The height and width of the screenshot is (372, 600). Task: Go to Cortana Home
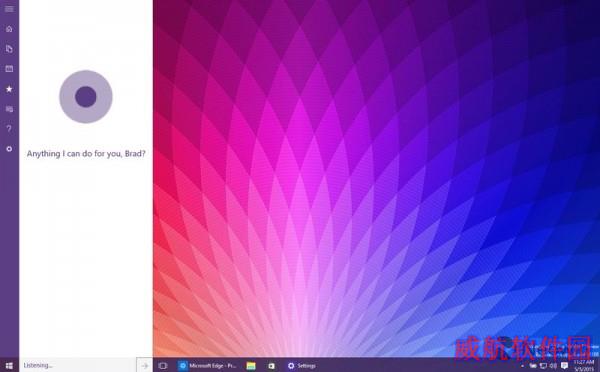pos(9,29)
